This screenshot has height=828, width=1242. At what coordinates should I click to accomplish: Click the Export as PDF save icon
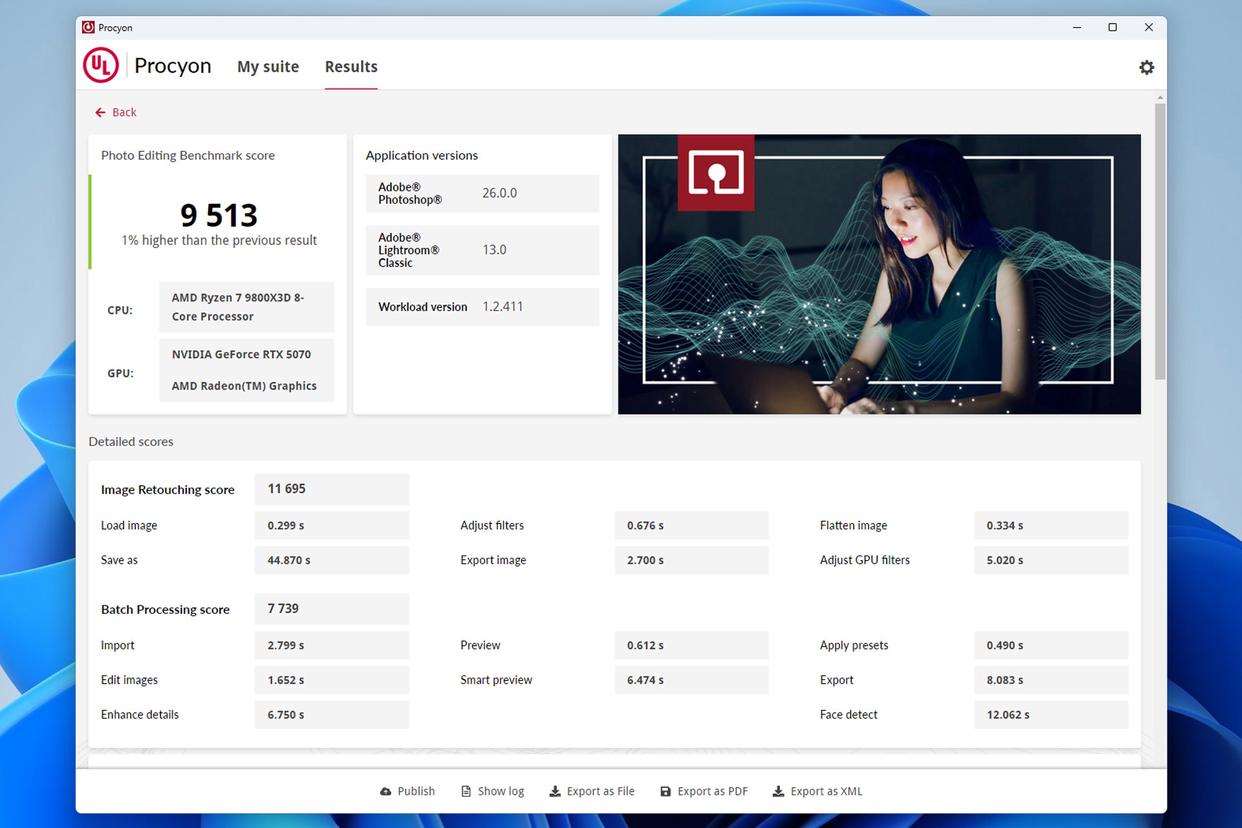[666, 791]
